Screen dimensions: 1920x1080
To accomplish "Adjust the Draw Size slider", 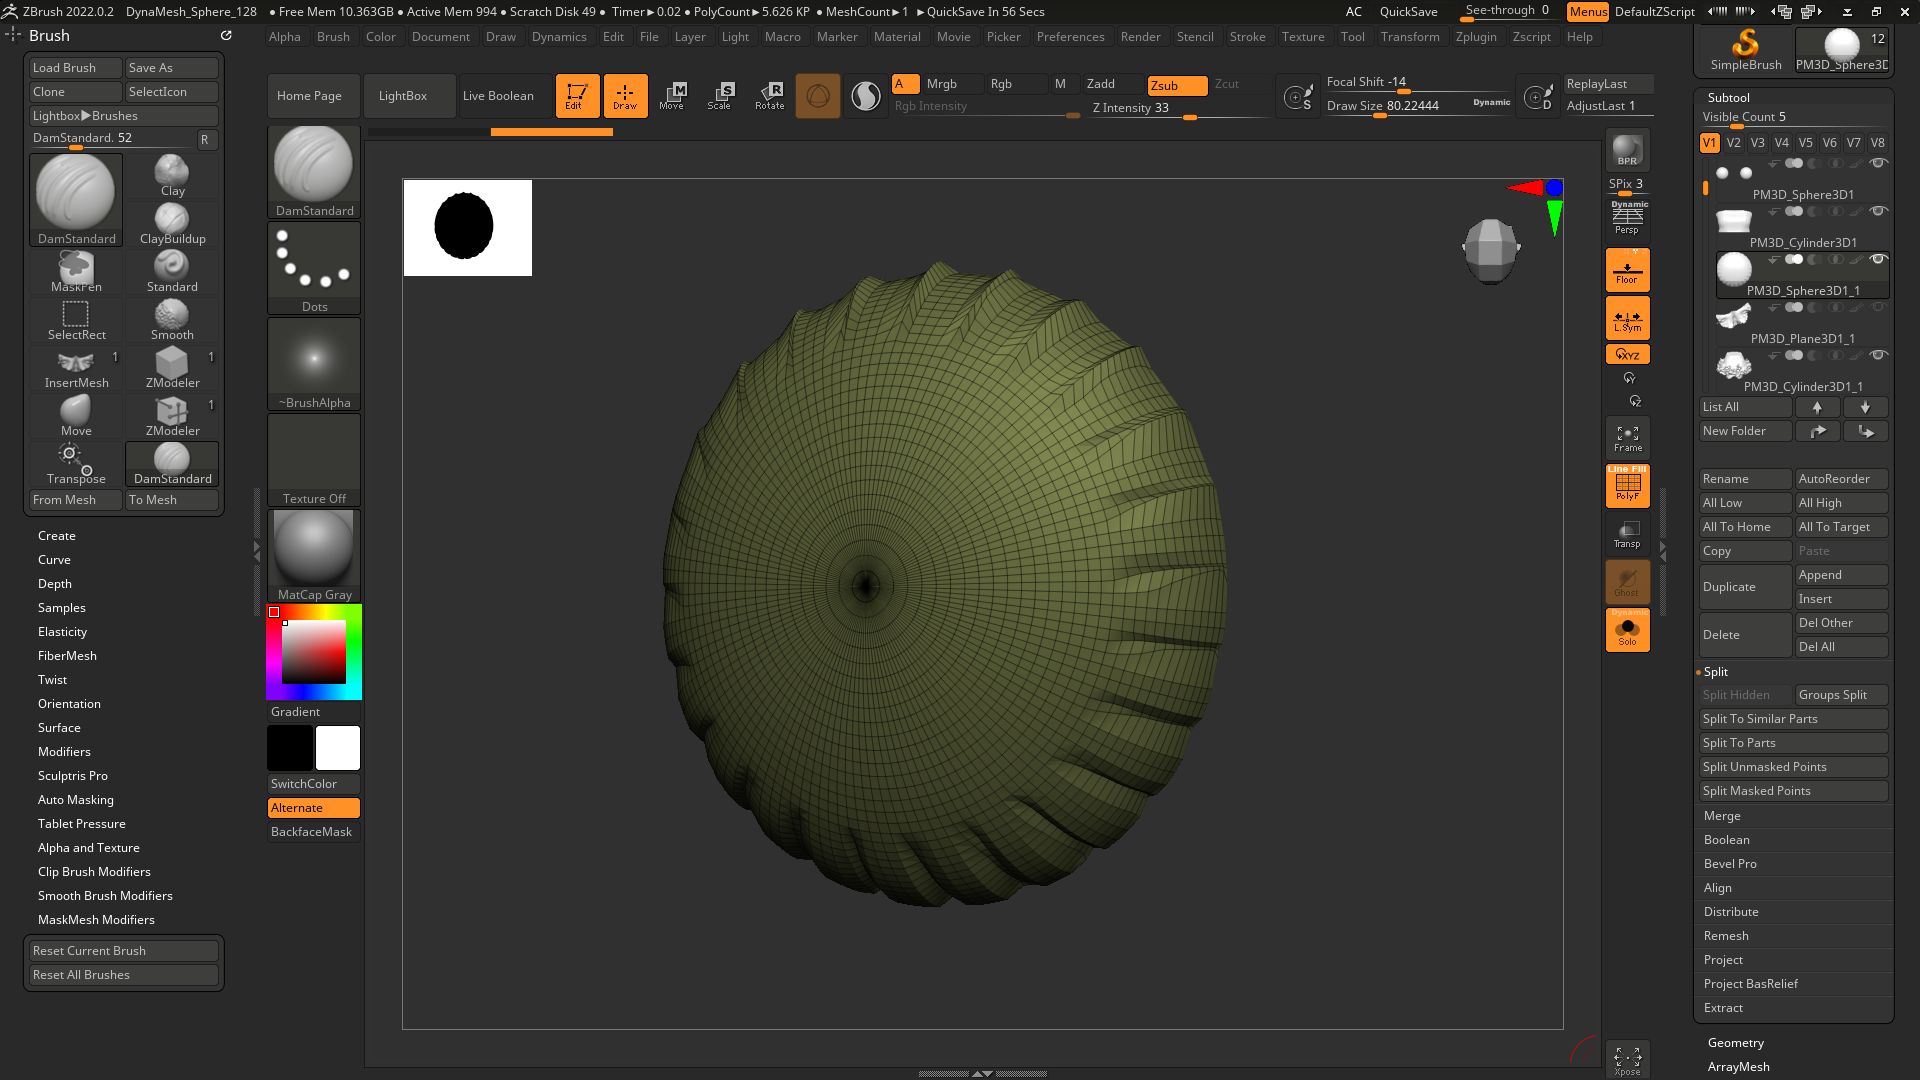I will click(x=1418, y=107).
